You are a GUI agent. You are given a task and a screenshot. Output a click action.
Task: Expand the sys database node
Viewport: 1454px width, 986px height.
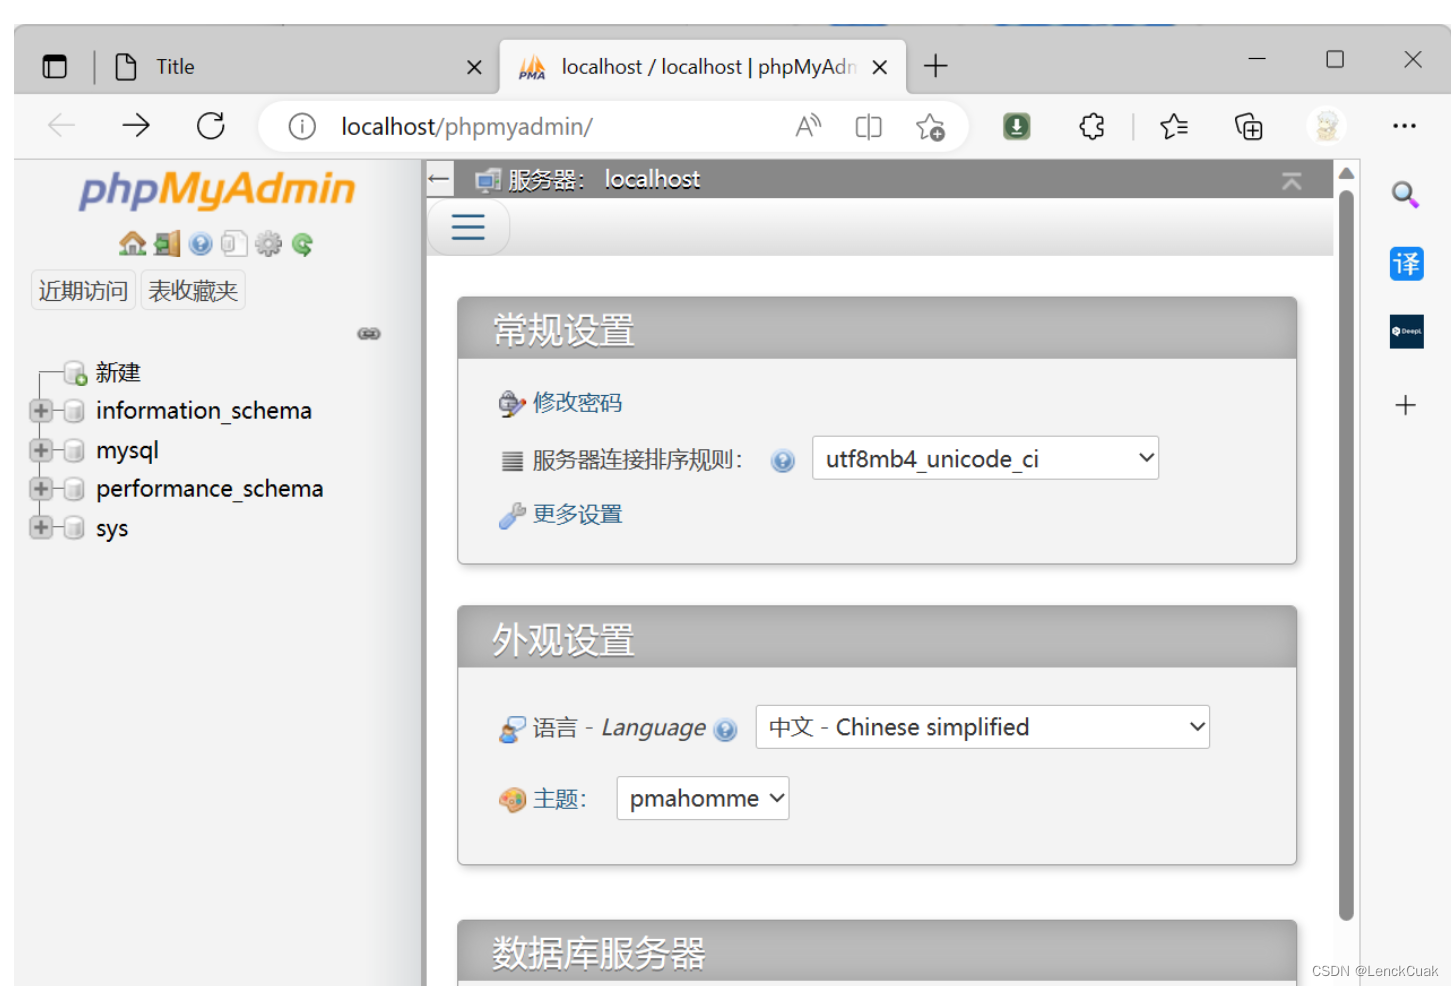click(41, 528)
